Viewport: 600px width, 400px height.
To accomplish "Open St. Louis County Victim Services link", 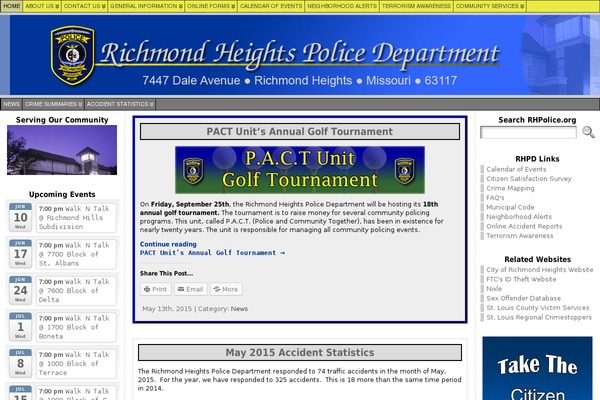I will (538, 308).
